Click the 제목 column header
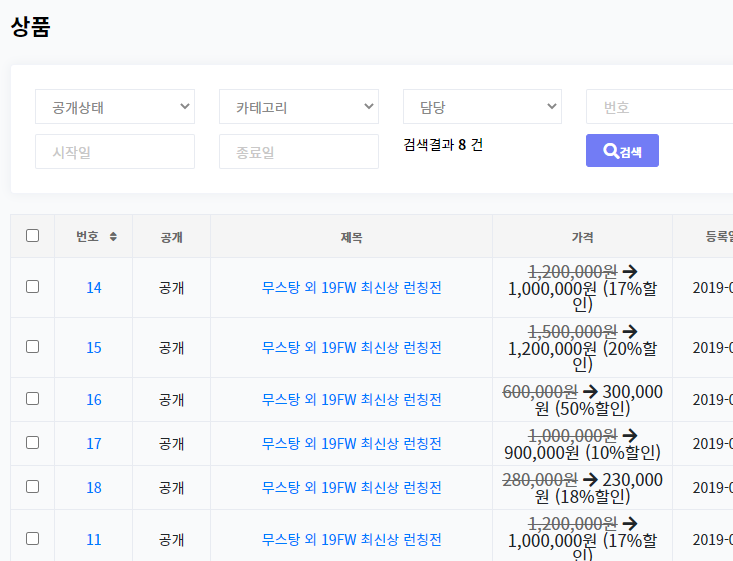The image size is (733, 561). [x=351, y=237]
